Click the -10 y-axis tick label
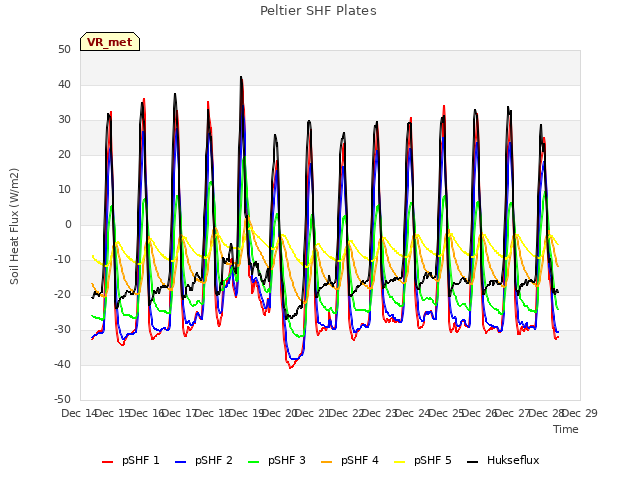The height and width of the screenshot is (480, 640). tap(63, 260)
